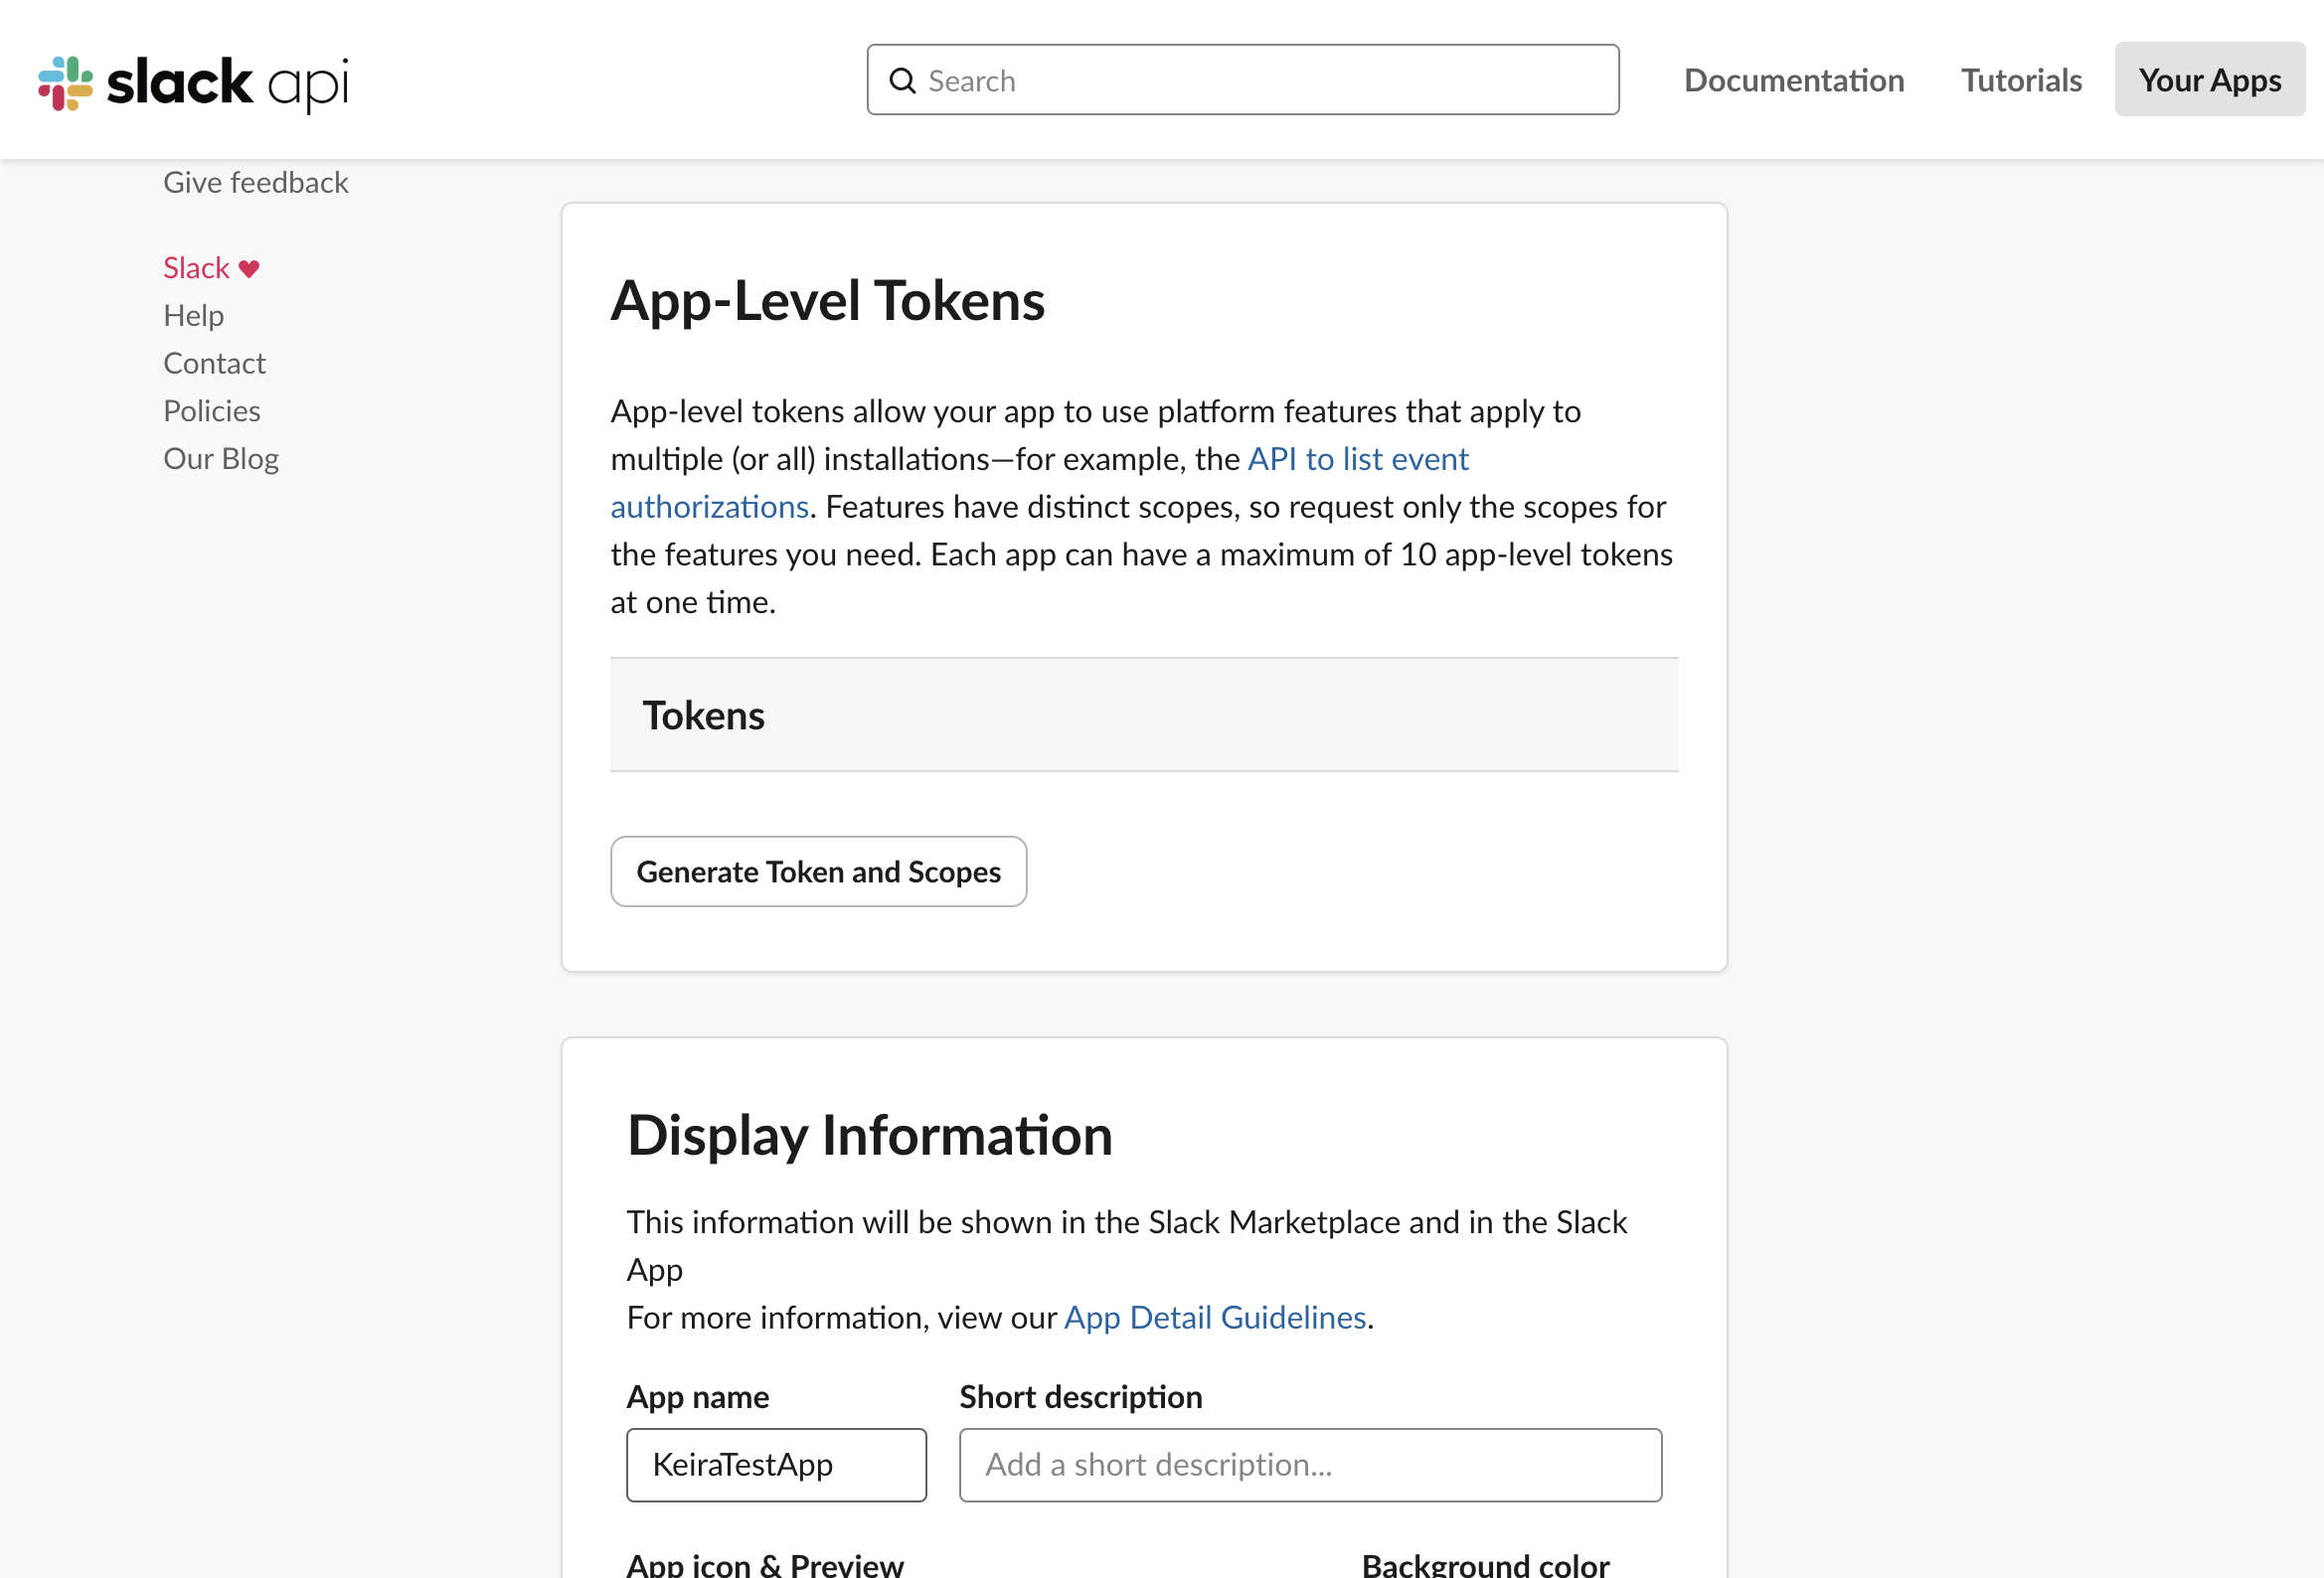
Task: Click the Give feedback sidebar link
Action: pos(255,182)
